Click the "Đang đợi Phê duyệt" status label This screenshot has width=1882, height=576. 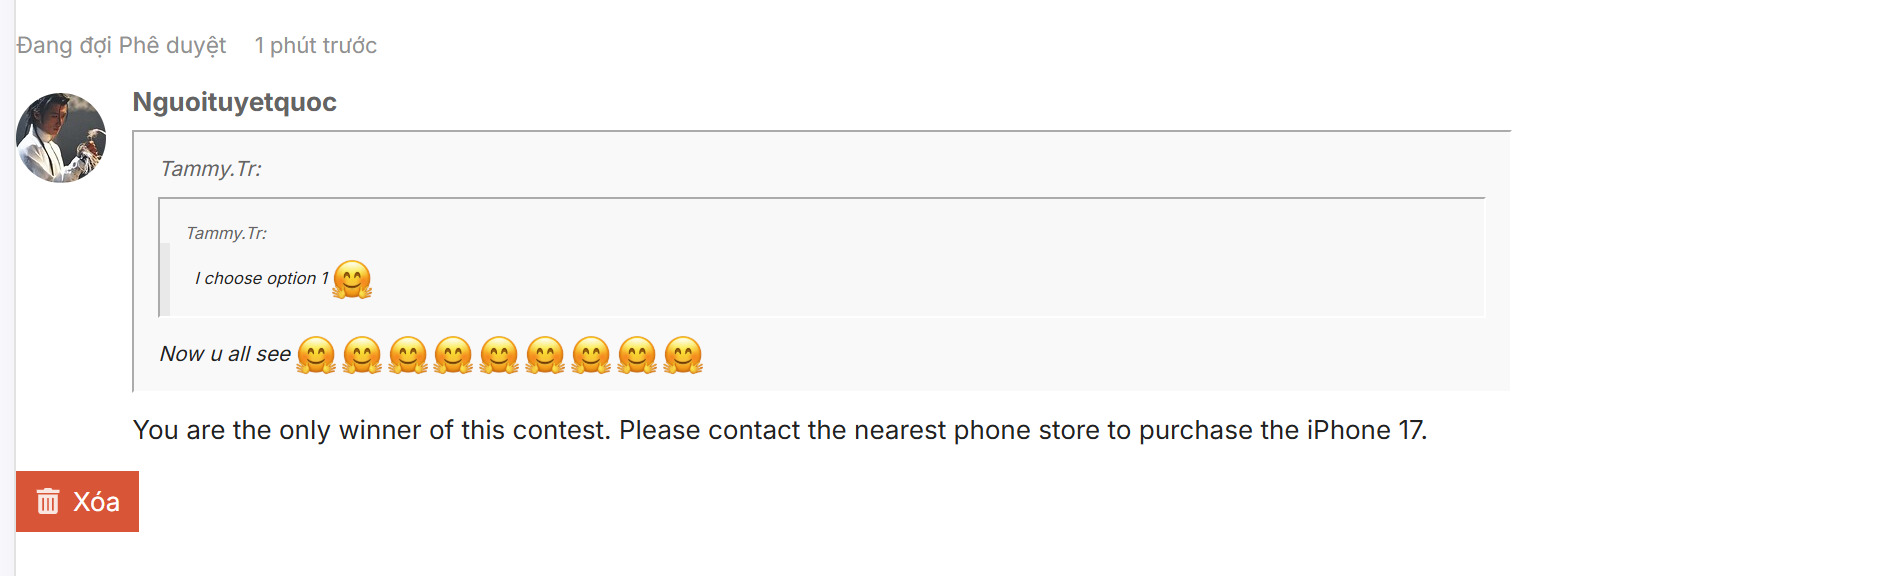[121, 45]
